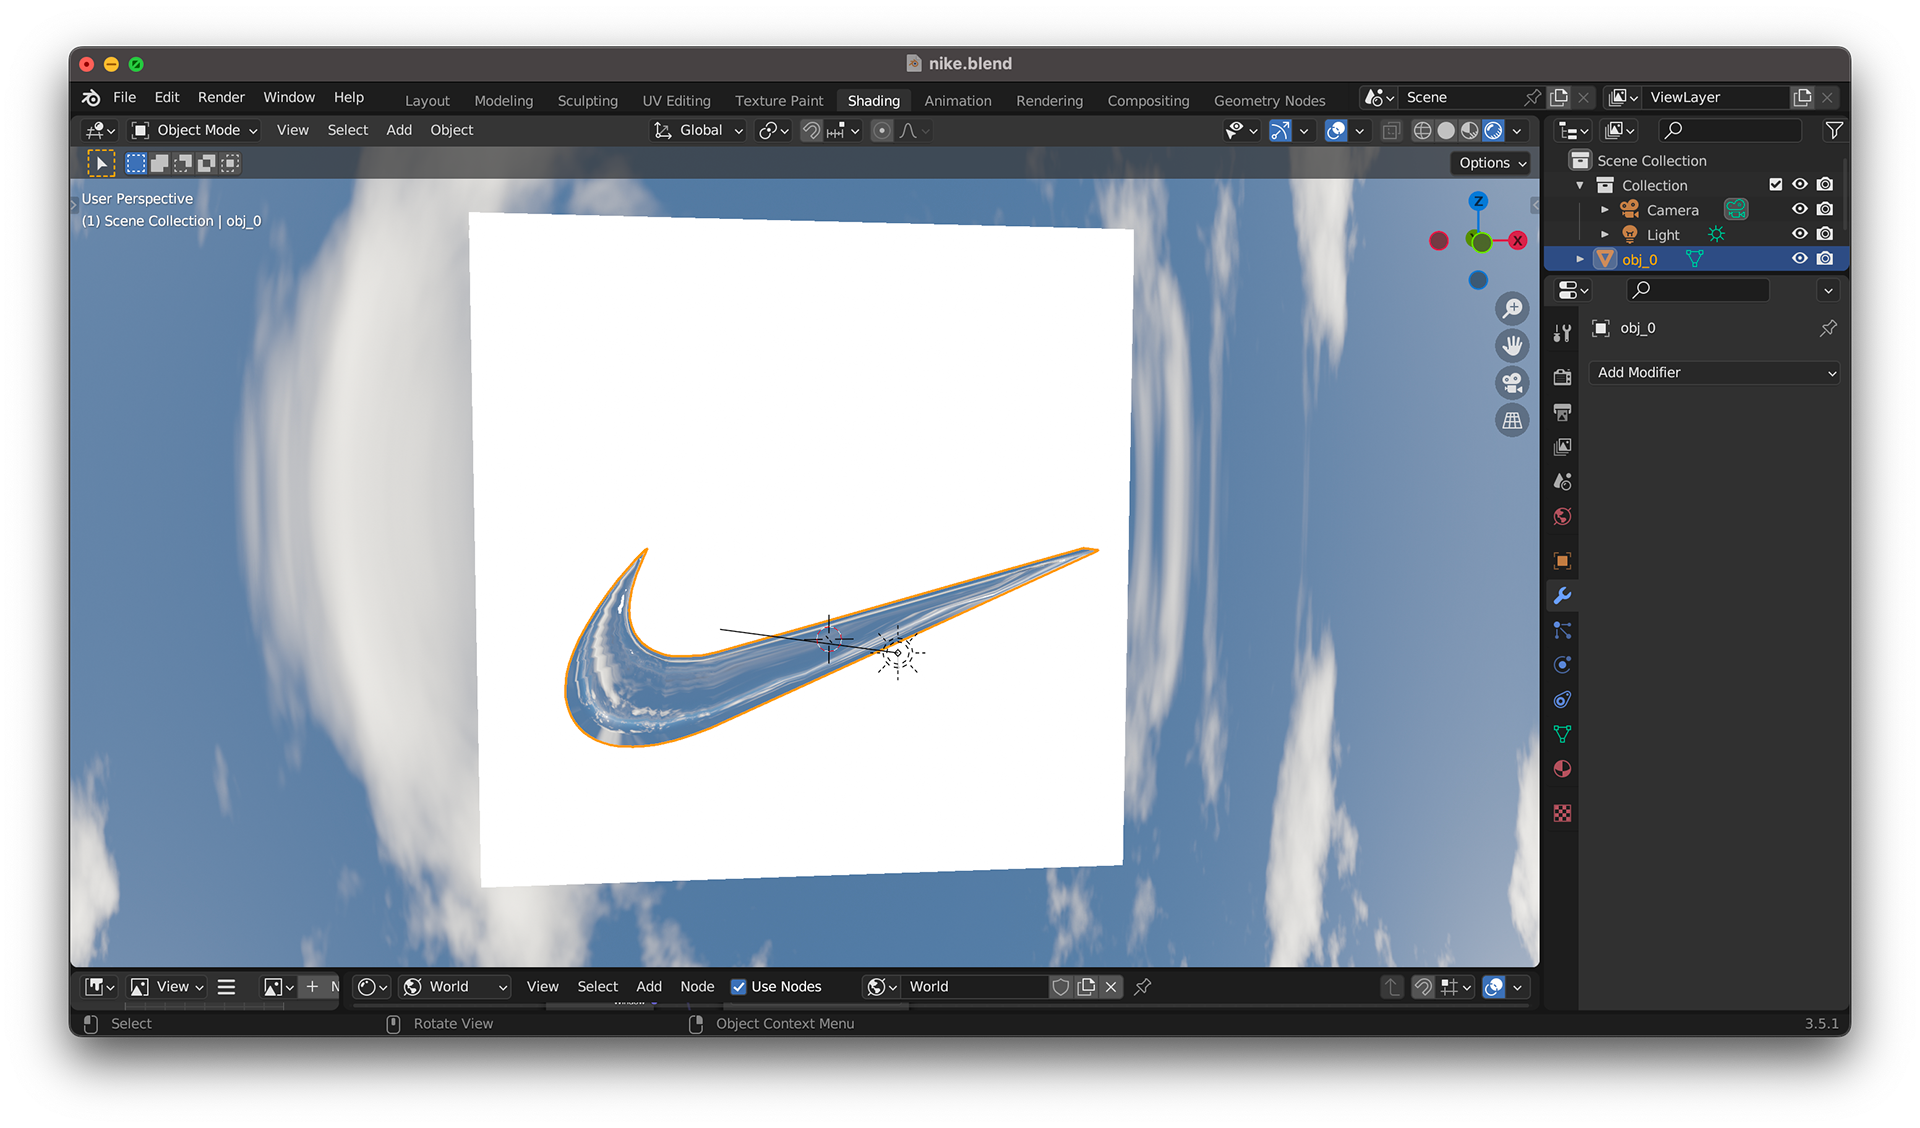Screen dimensions: 1920x1128
Task: Collapse the Collection tree in outliner
Action: pyautogui.click(x=1580, y=185)
